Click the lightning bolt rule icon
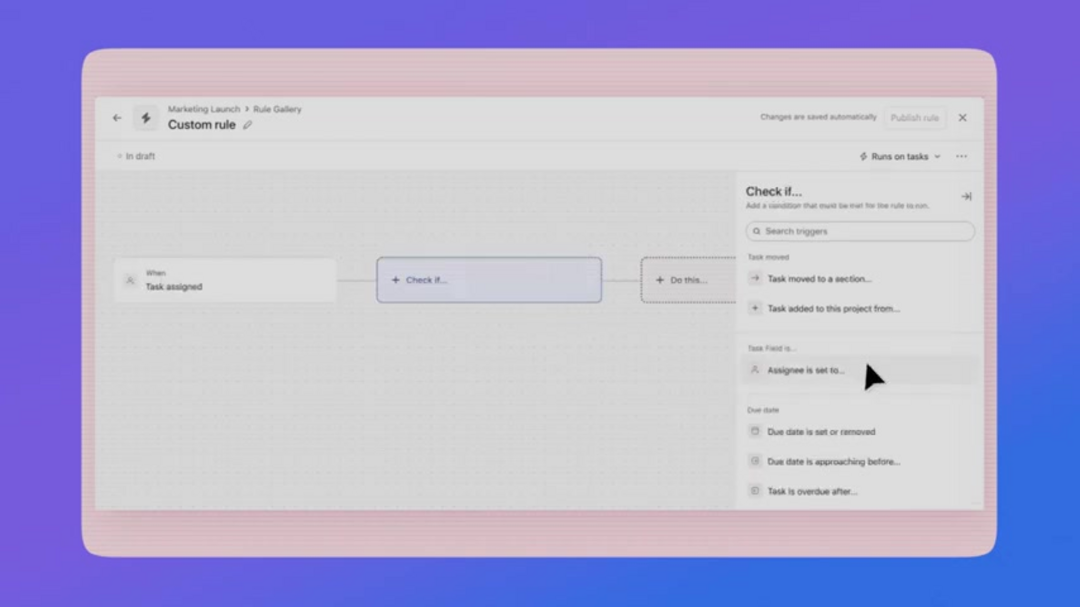 pos(146,118)
